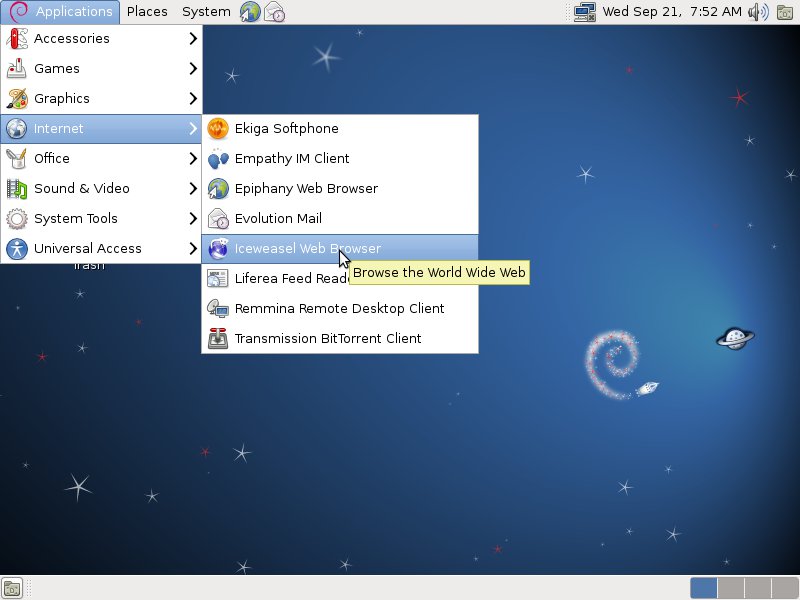Select Transmission BitTorrent Client label

click(328, 338)
